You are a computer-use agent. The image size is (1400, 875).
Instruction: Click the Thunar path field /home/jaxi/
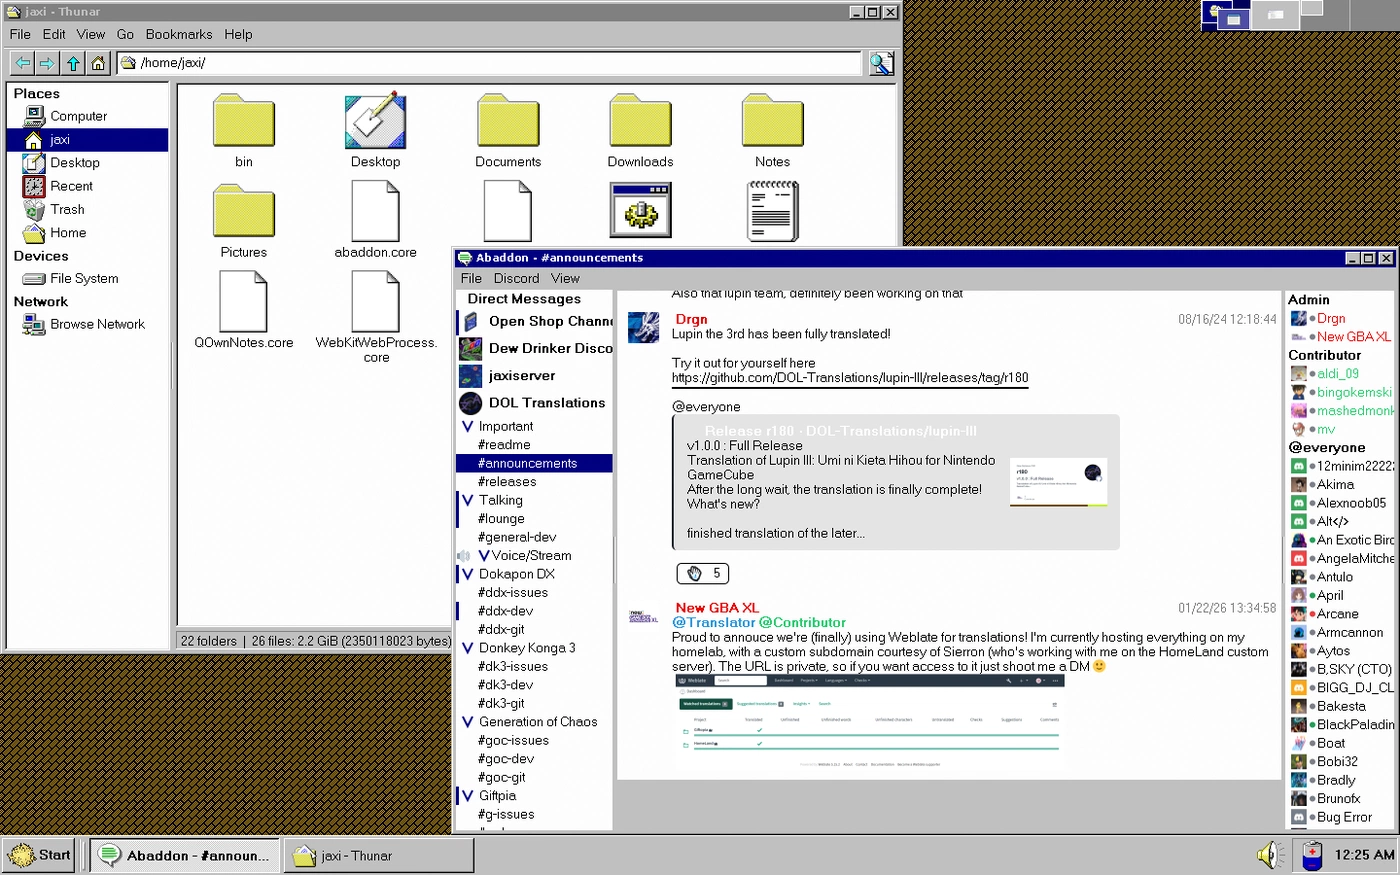(x=489, y=63)
